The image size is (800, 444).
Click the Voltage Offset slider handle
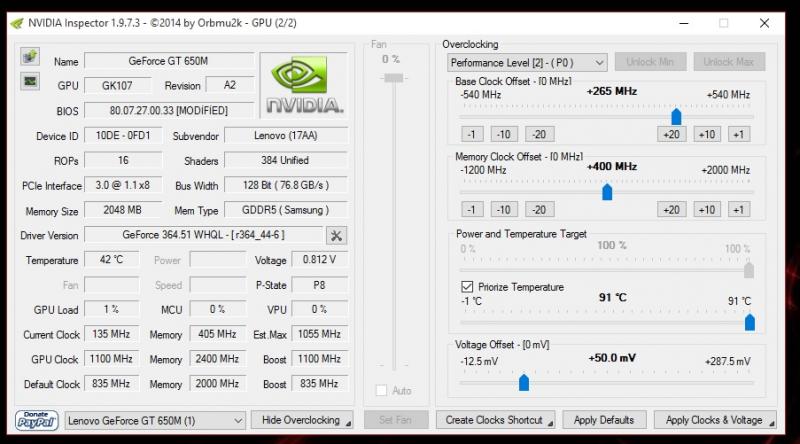[523, 382]
